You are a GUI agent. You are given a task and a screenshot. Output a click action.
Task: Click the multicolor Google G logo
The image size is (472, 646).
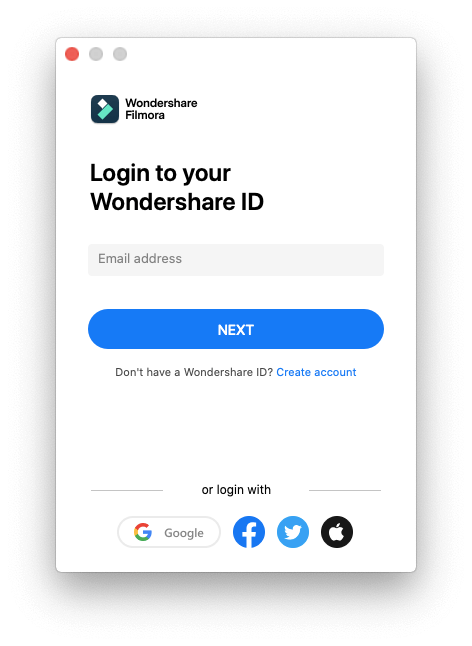point(143,532)
